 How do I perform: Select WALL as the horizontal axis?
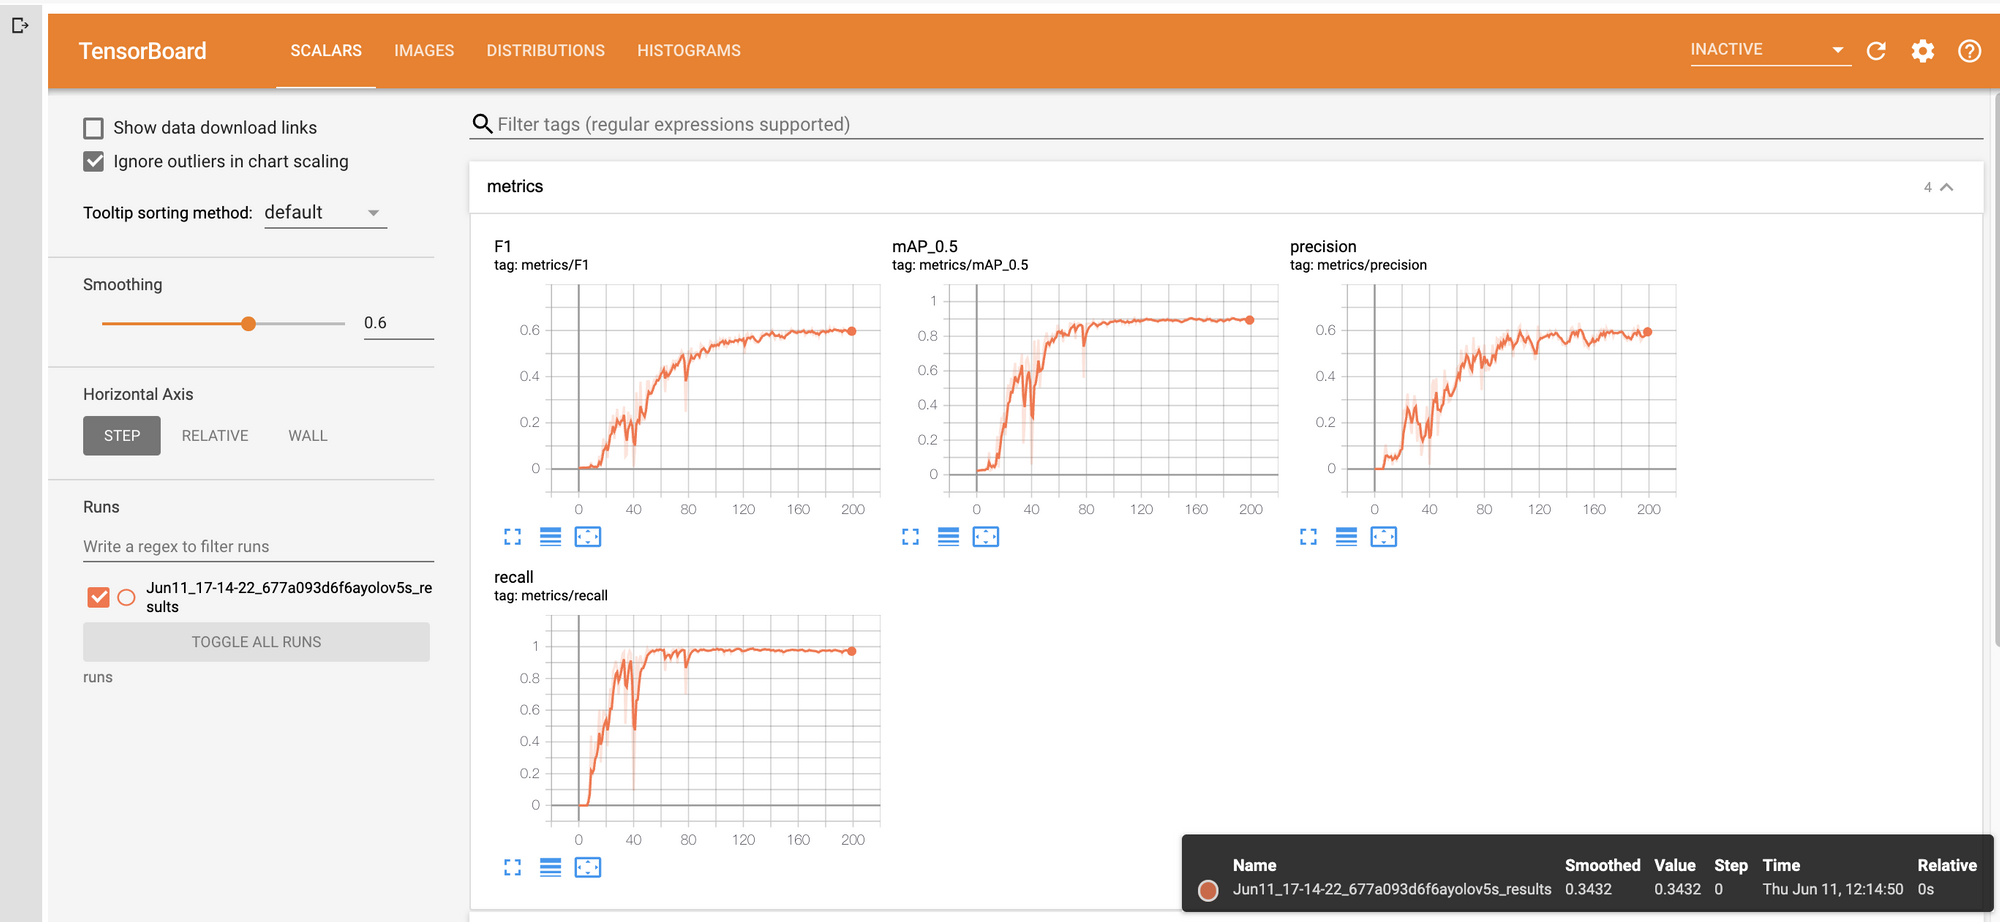(307, 435)
